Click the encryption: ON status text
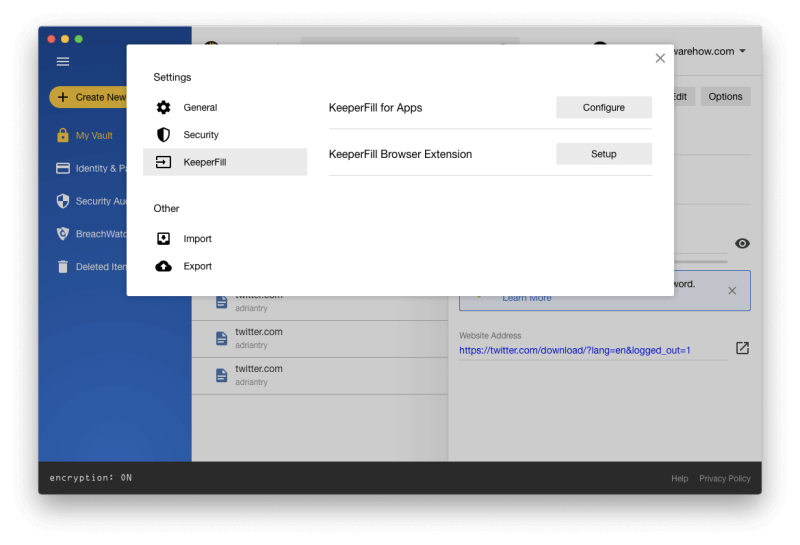Screen dimensions: 800x545 91,478
